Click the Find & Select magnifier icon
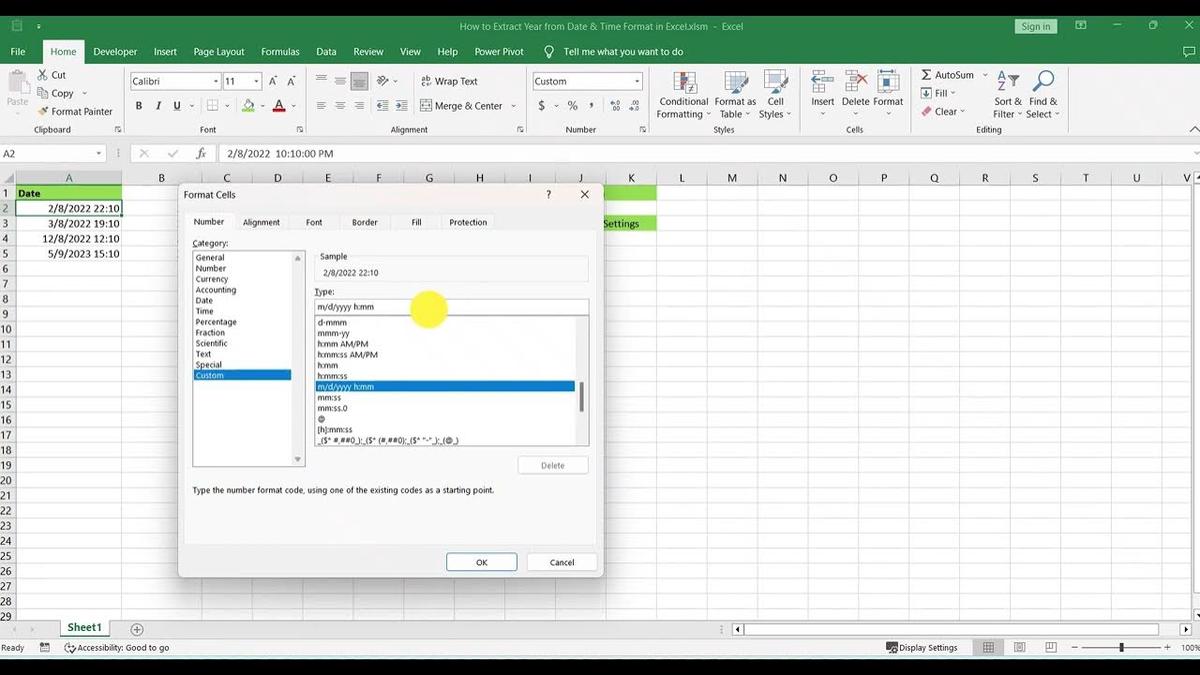1200x675 pixels. (x=1043, y=80)
